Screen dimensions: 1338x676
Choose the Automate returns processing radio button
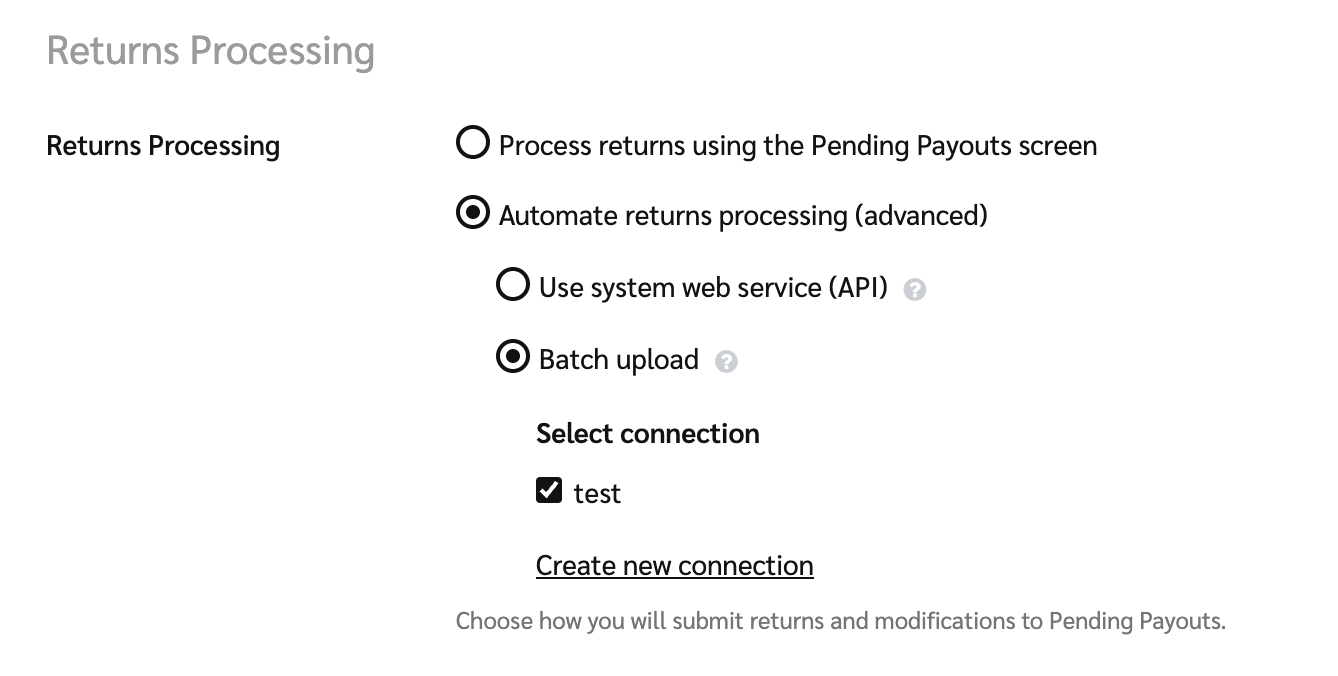coord(473,213)
